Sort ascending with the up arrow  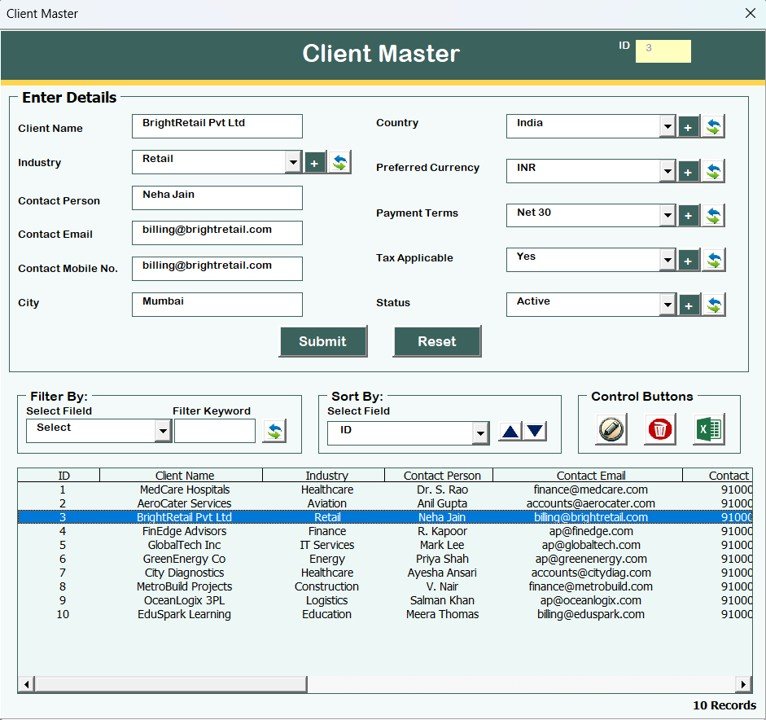point(511,431)
